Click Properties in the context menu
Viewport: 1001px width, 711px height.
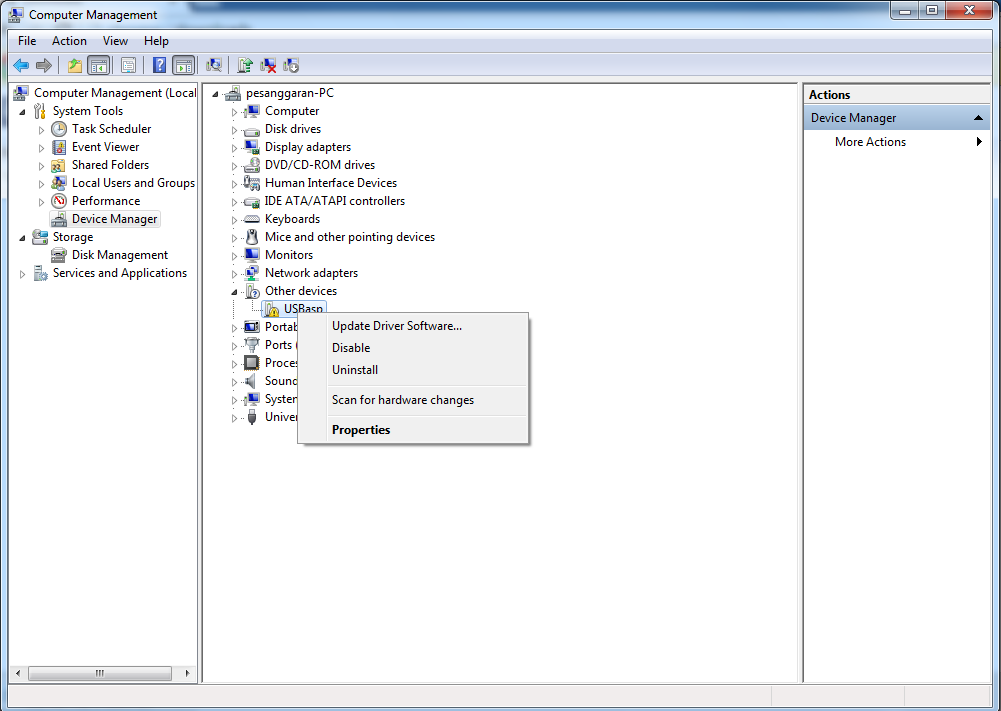(x=361, y=429)
